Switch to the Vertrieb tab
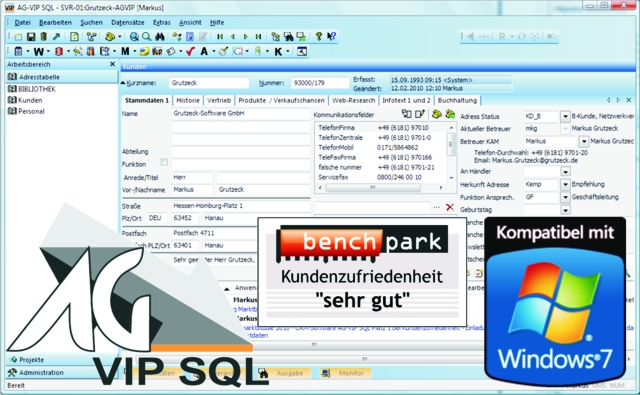The image size is (640, 395). [219, 100]
